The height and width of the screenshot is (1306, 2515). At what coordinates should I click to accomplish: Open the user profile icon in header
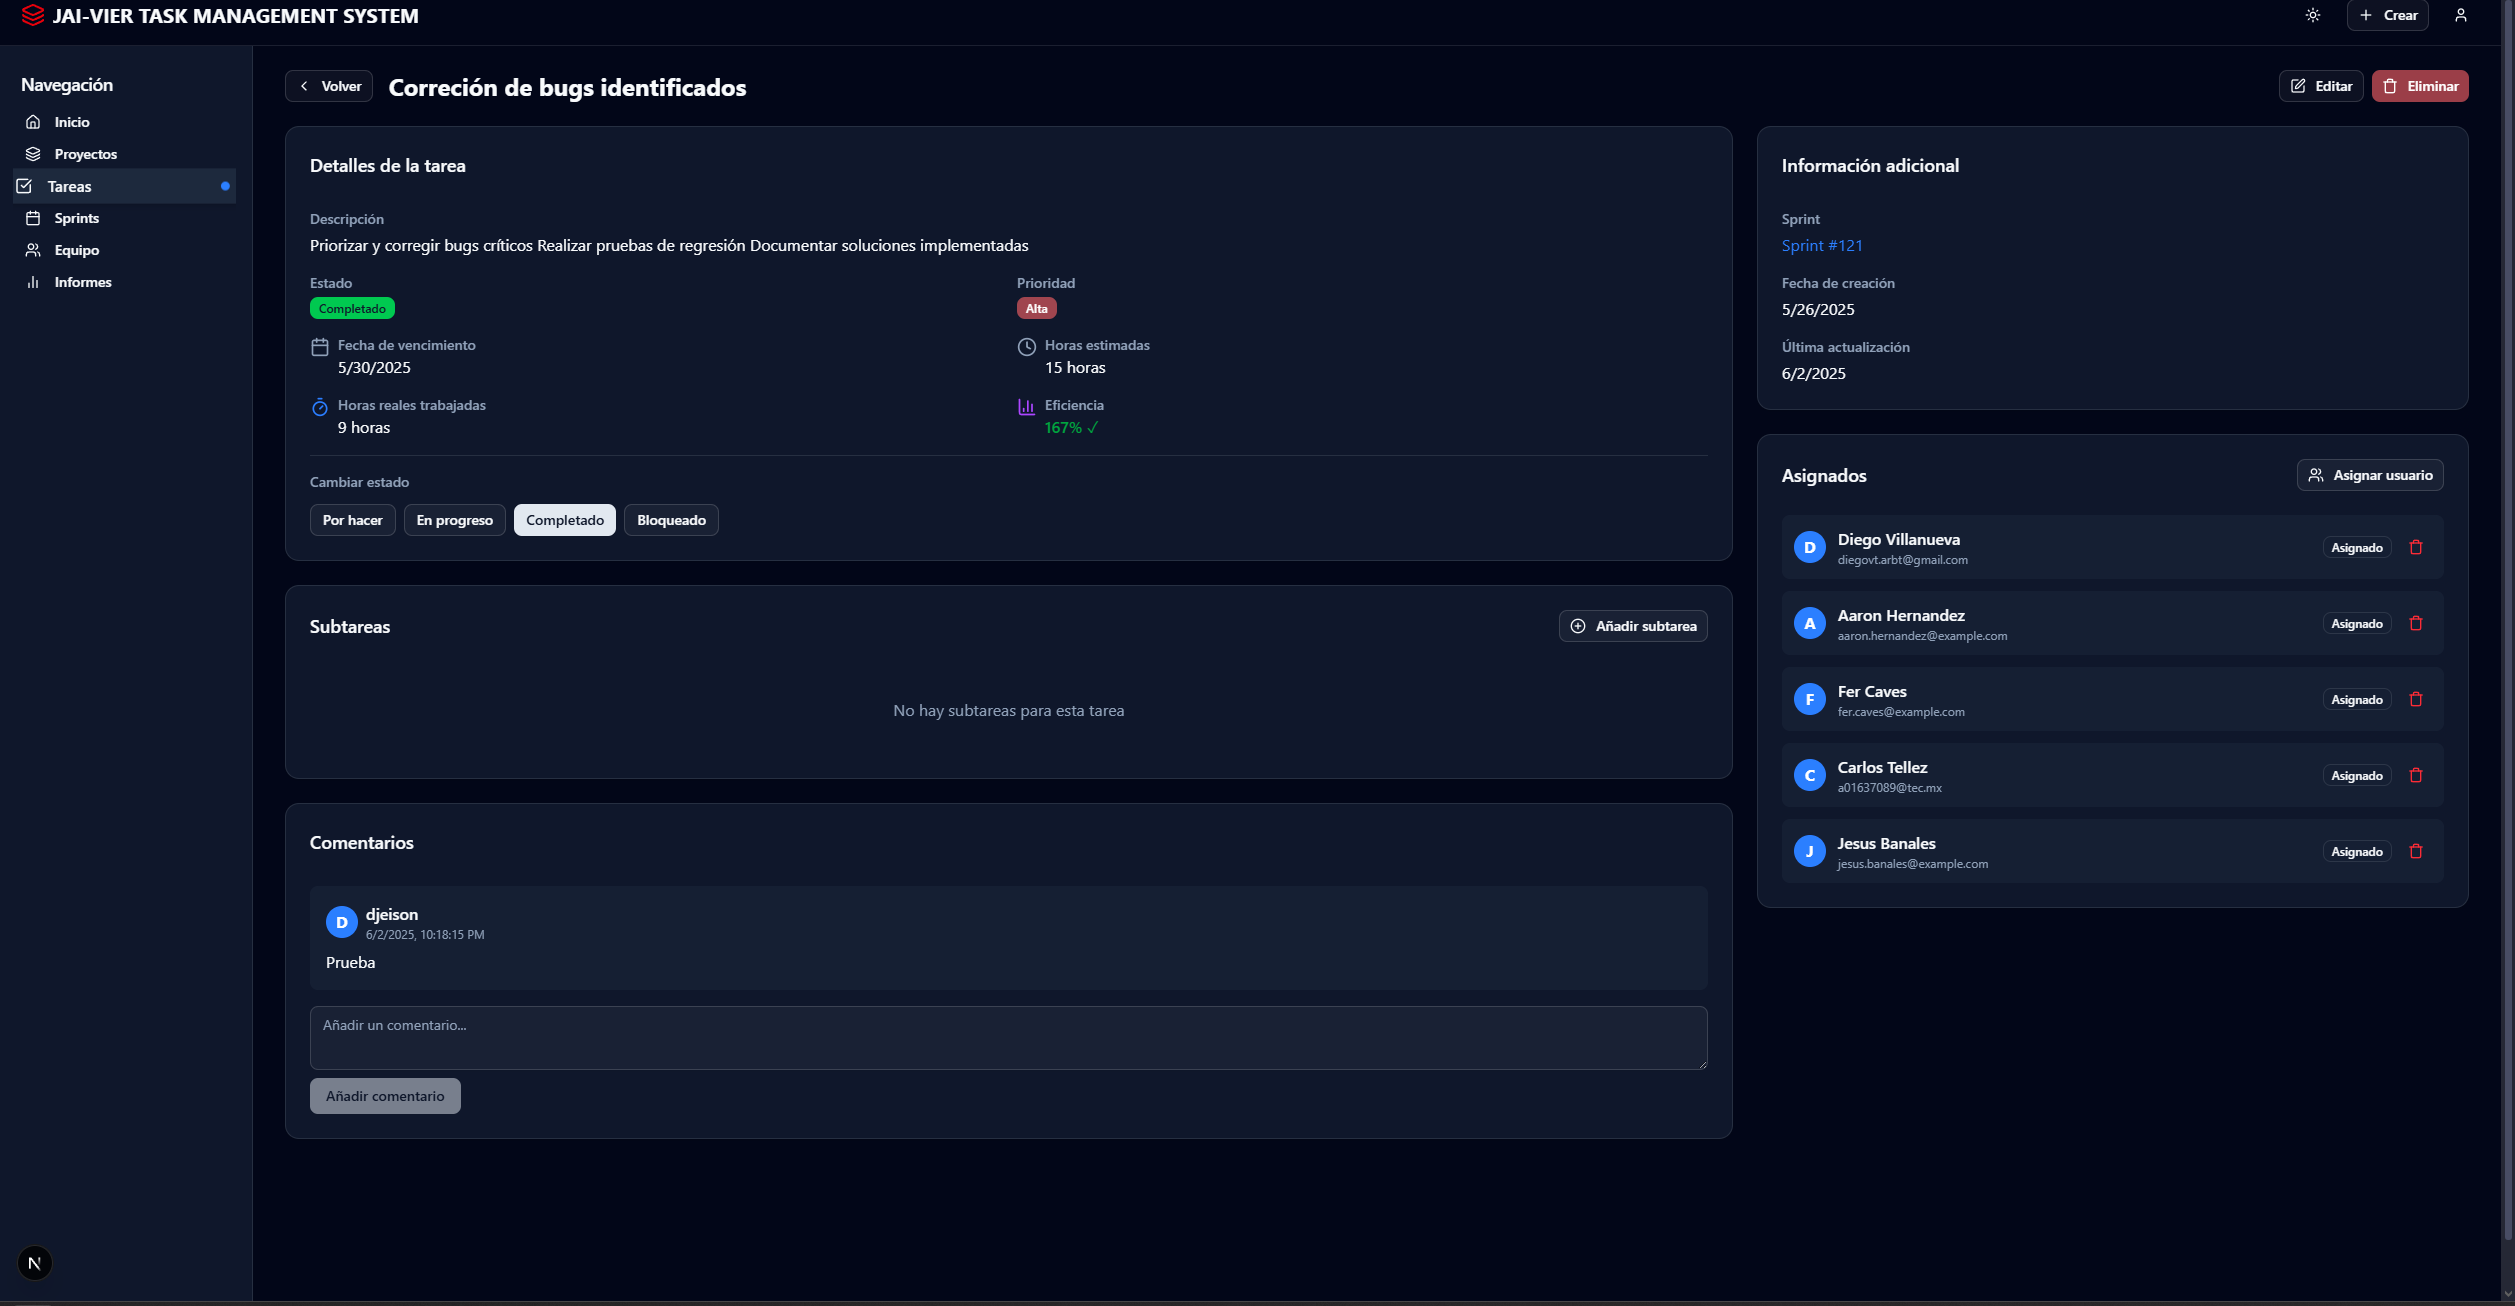pos(2460,15)
